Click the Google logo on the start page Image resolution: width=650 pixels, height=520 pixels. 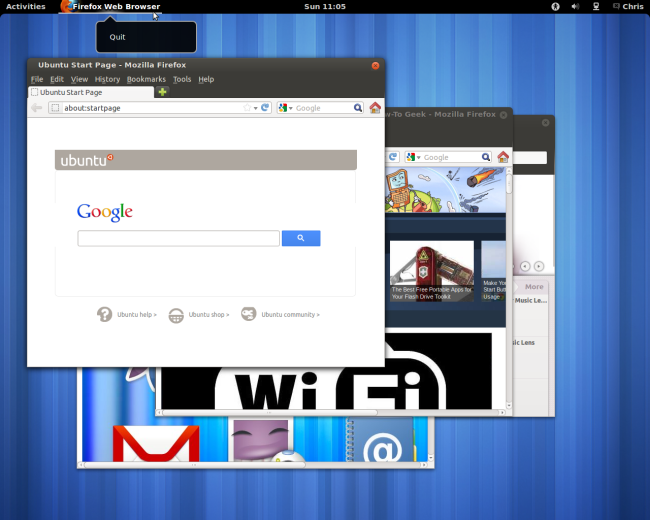(x=105, y=212)
